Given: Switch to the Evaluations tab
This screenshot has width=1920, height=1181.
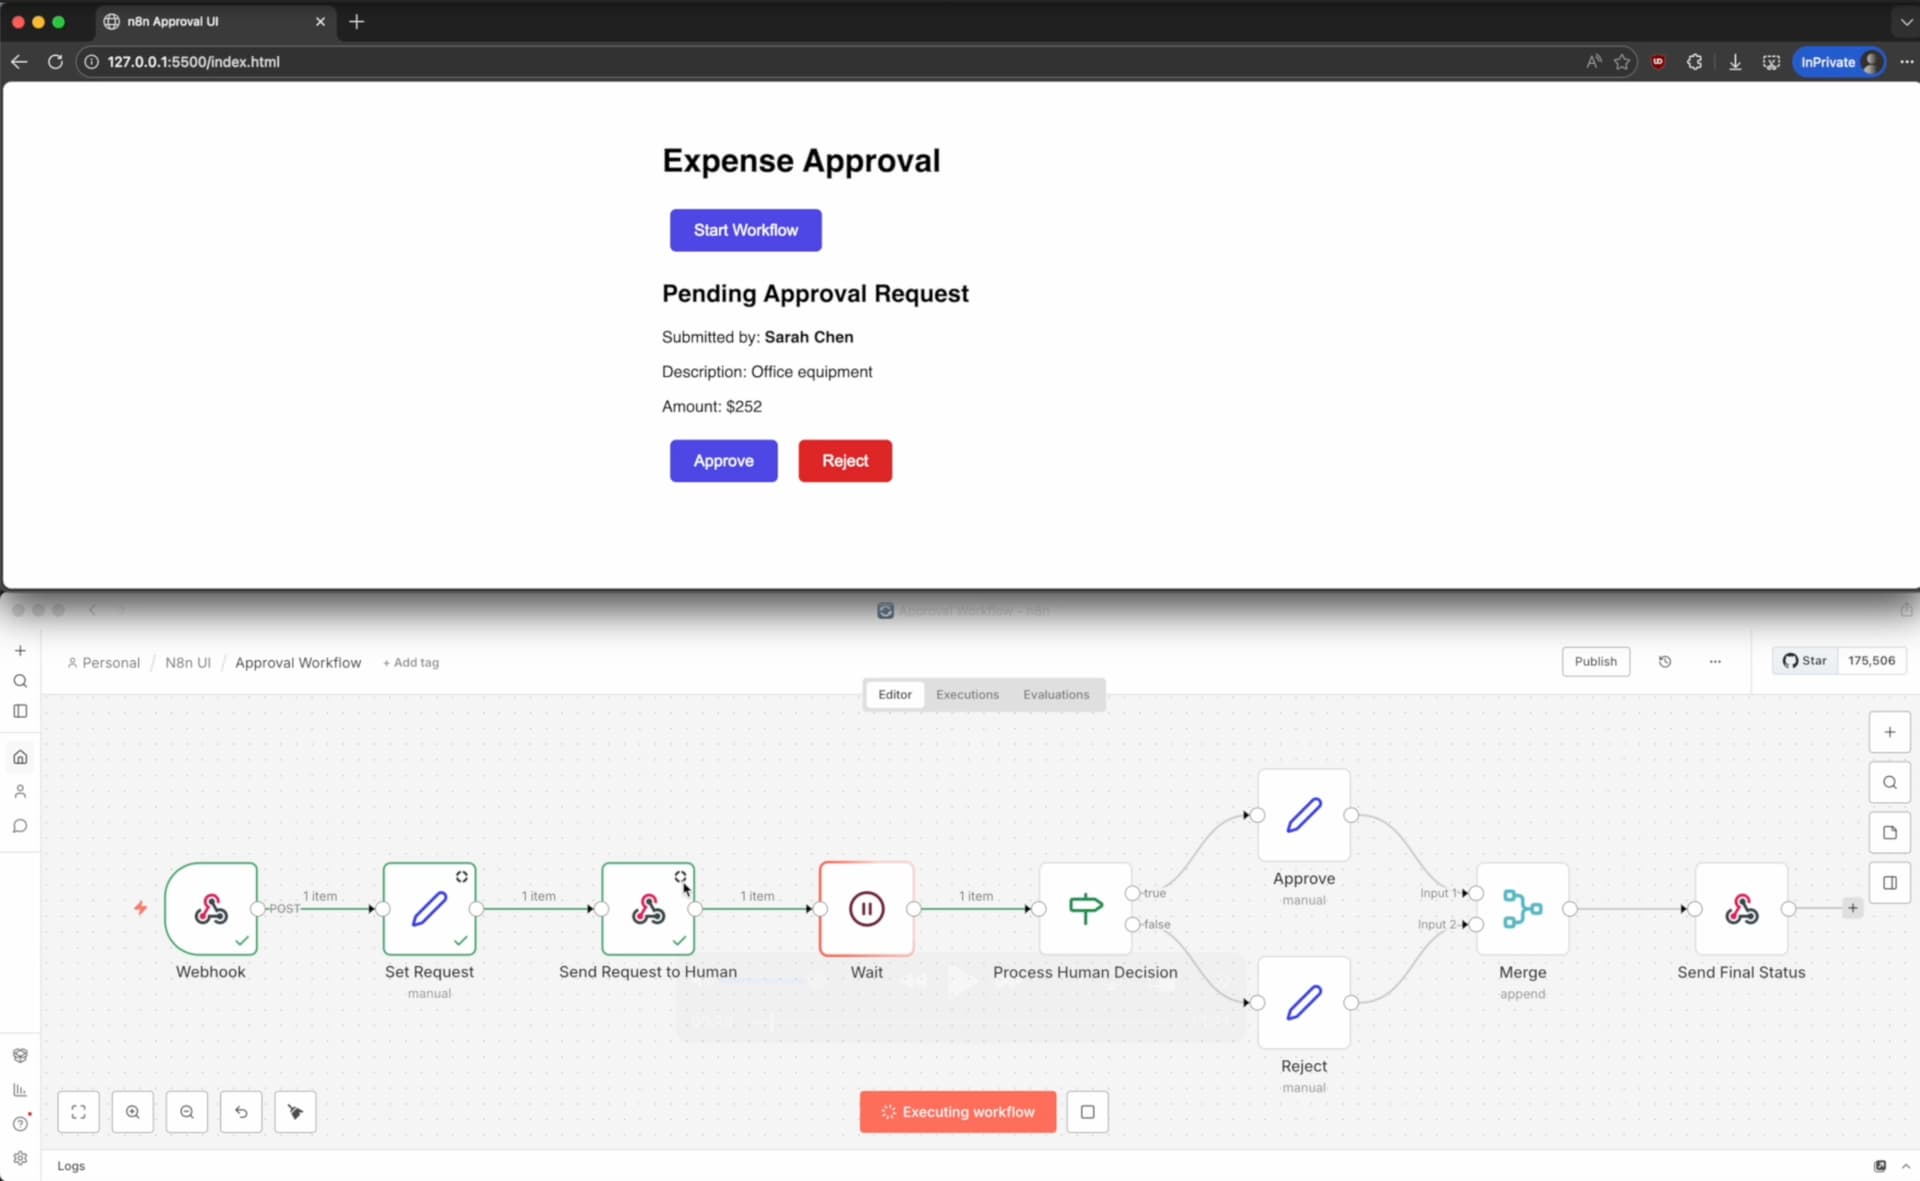Looking at the screenshot, I should pos(1055,694).
